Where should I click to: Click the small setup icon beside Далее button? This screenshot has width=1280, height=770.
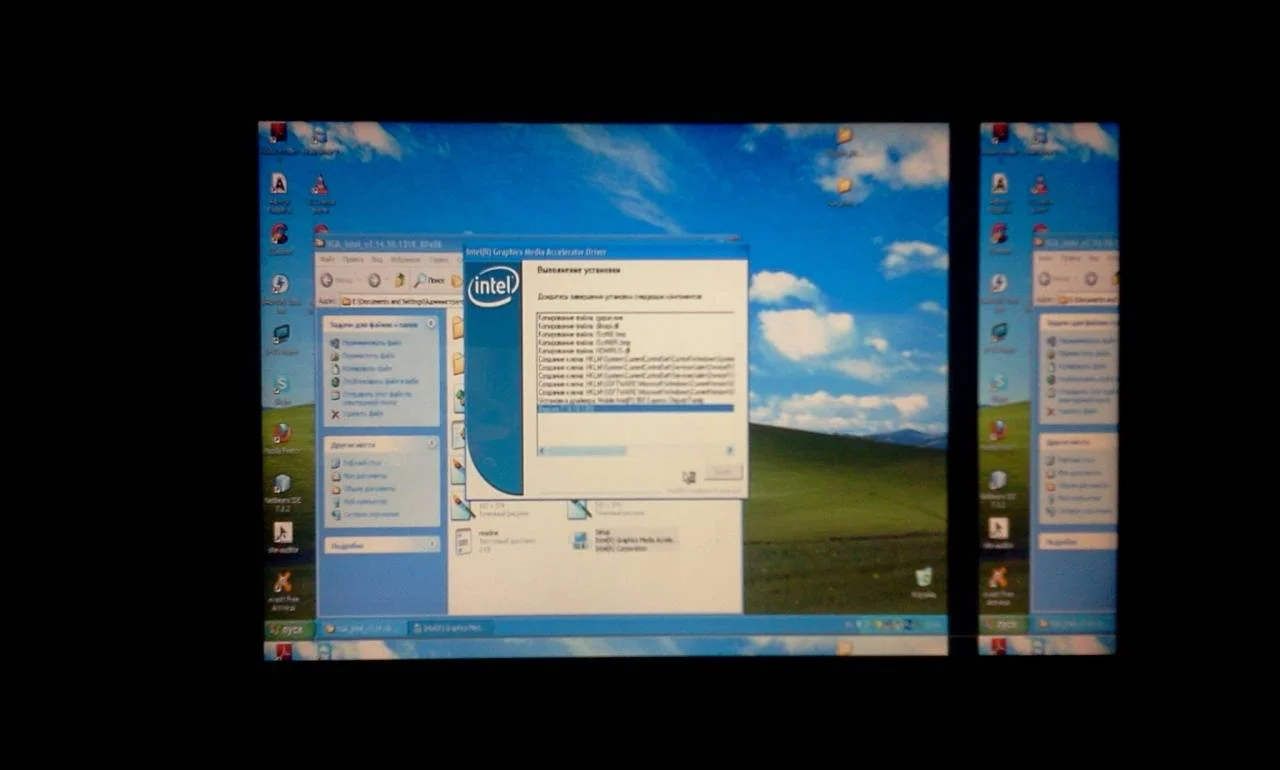[689, 477]
